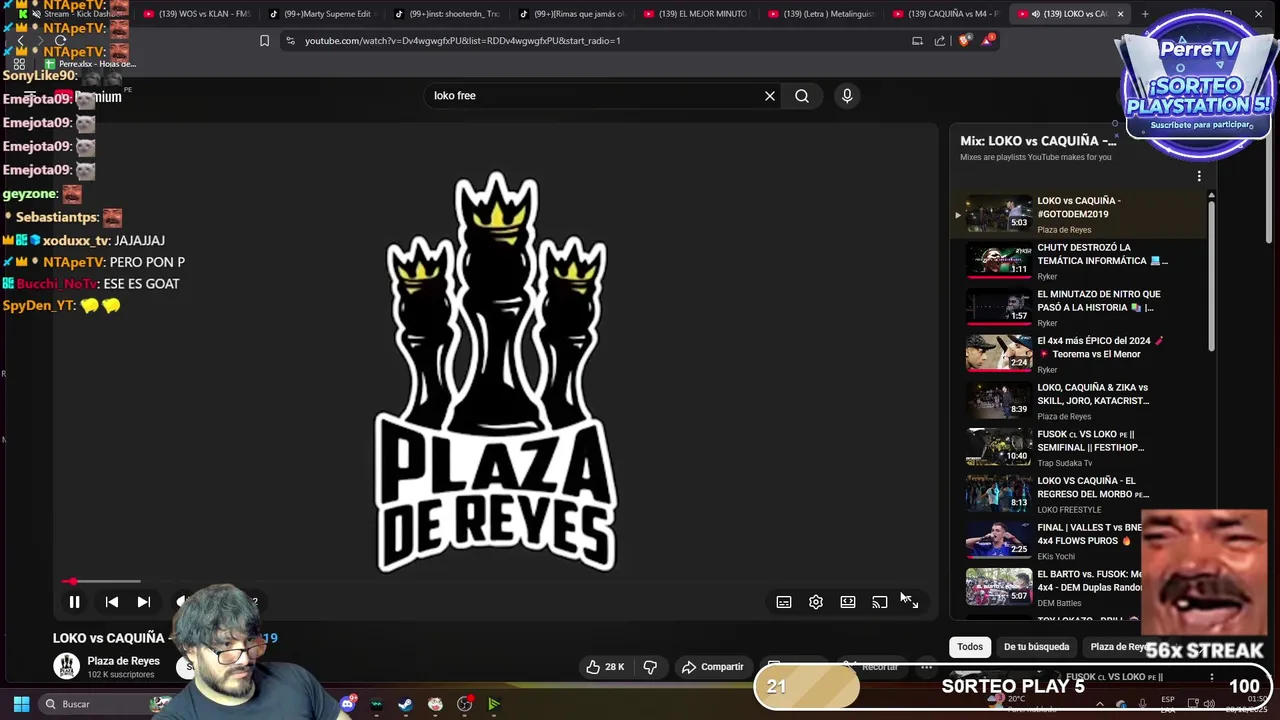Open the site information icon by URL
The height and width of the screenshot is (720, 1280).
click(290, 41)
